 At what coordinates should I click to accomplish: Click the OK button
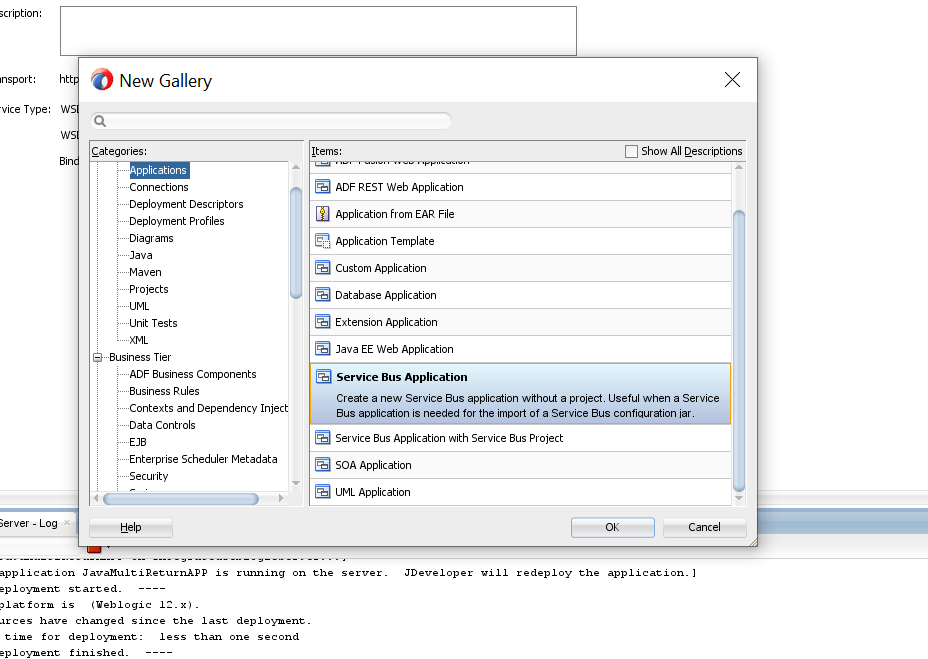pos(613,527)
